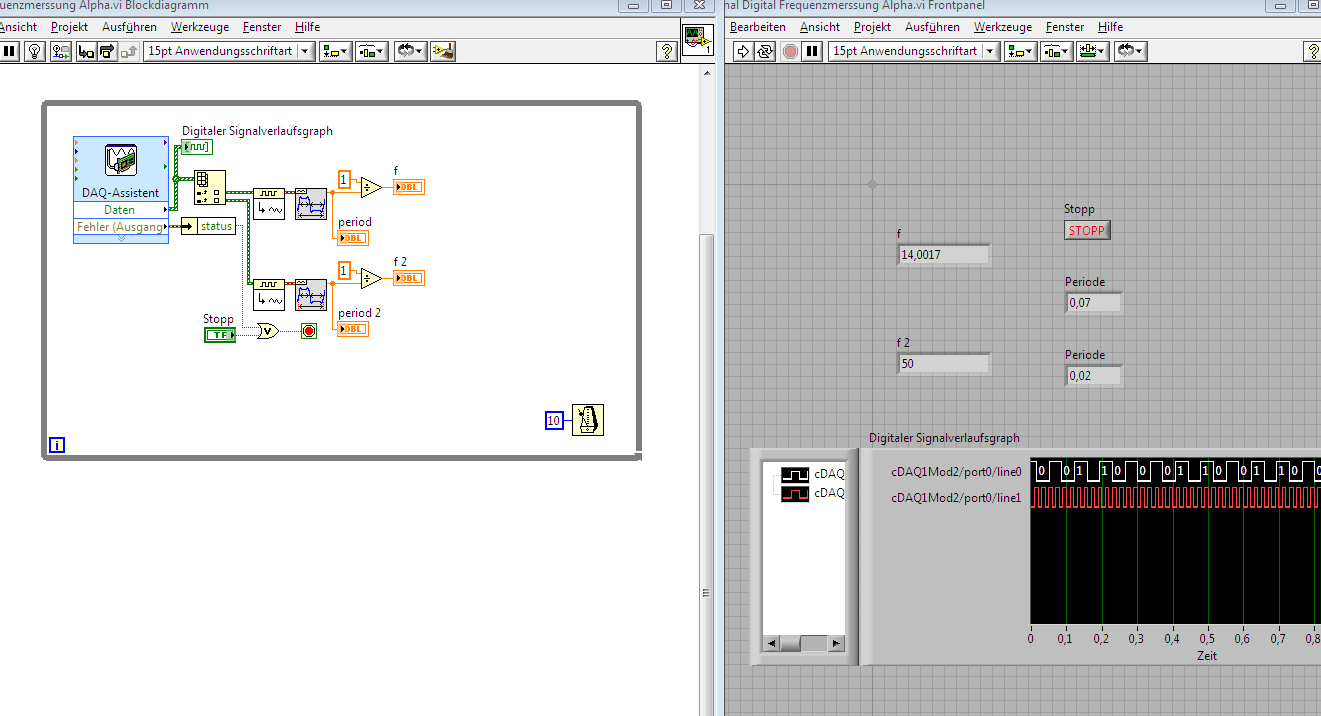Click the period DBL indicator terminal

353,238
